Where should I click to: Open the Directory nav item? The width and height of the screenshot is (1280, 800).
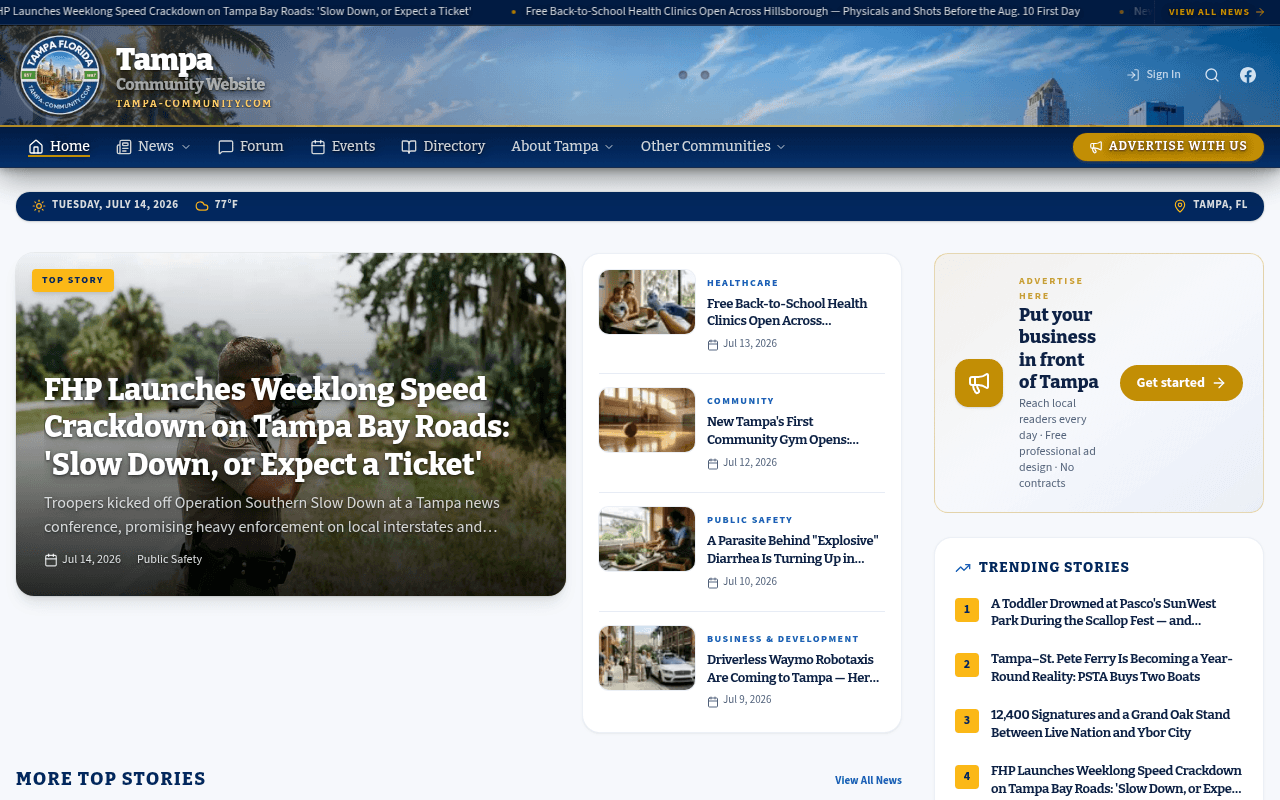tap(443, 147)
